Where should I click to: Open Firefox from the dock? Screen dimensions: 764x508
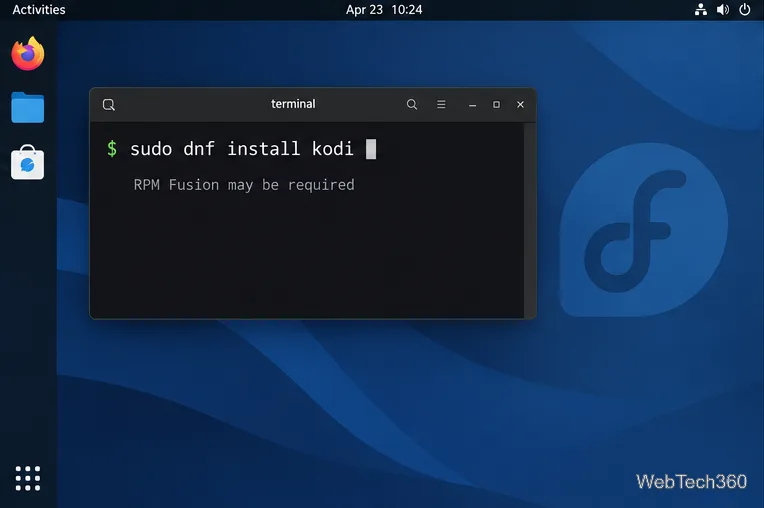28,54
